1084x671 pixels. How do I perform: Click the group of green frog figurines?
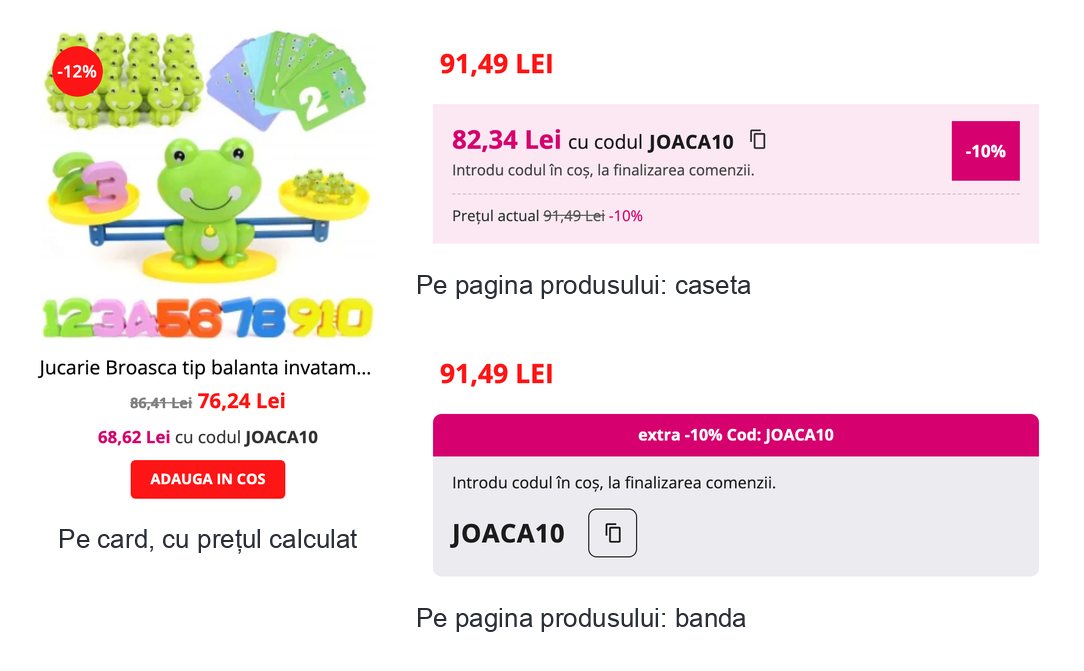tap(124, 81)
